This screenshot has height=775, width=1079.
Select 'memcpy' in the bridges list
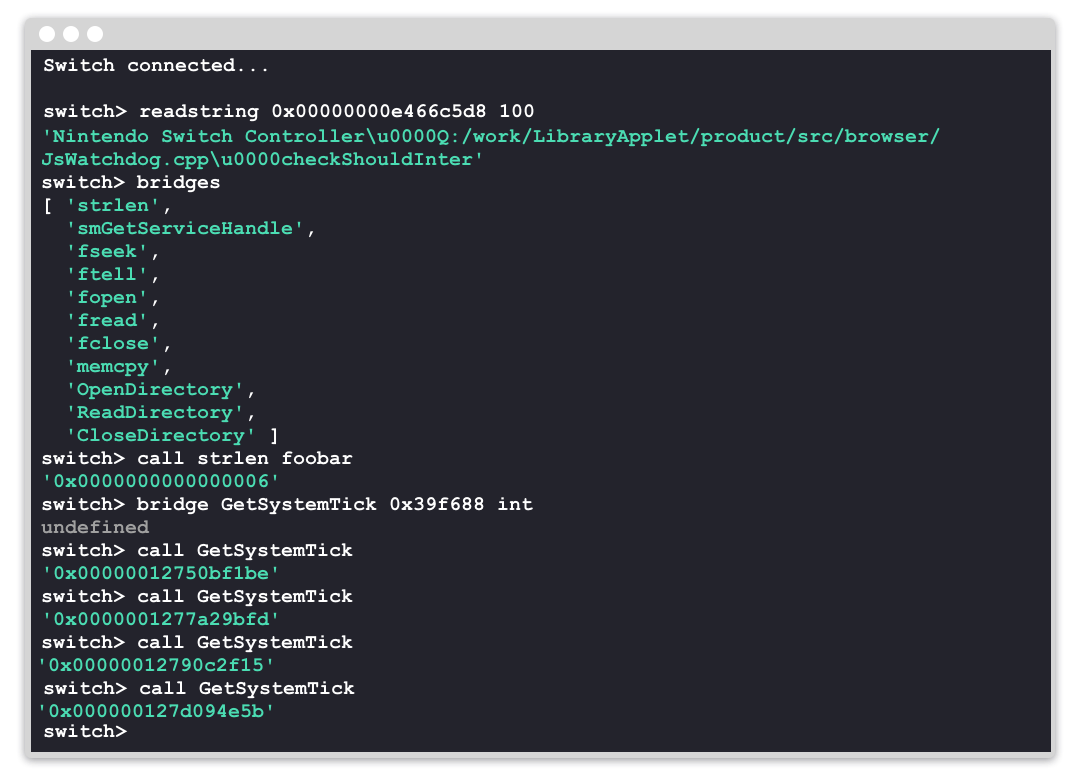click(x=113, y=367)
